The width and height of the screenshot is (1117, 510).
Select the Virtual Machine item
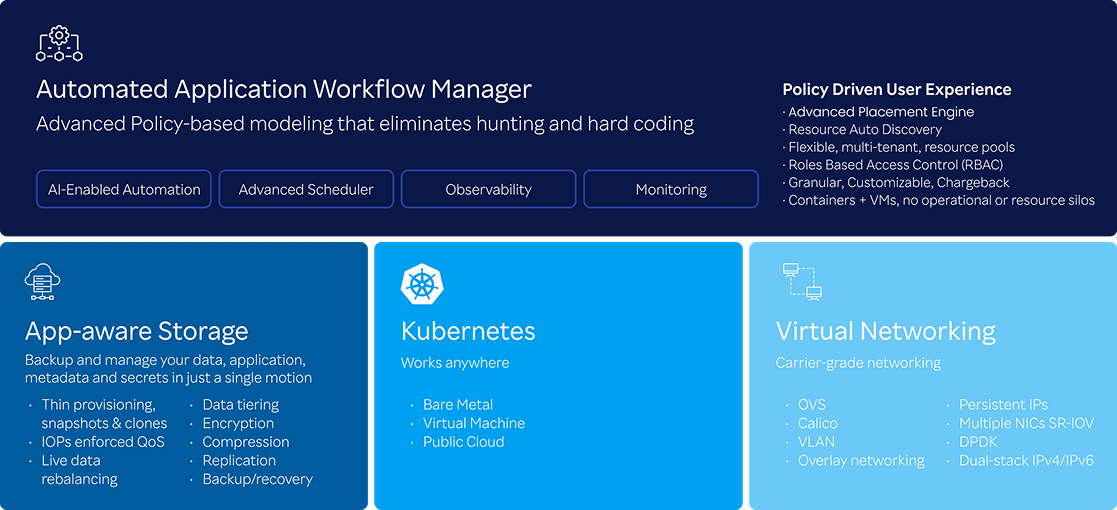pyautogui.click(x=474, y=423)
